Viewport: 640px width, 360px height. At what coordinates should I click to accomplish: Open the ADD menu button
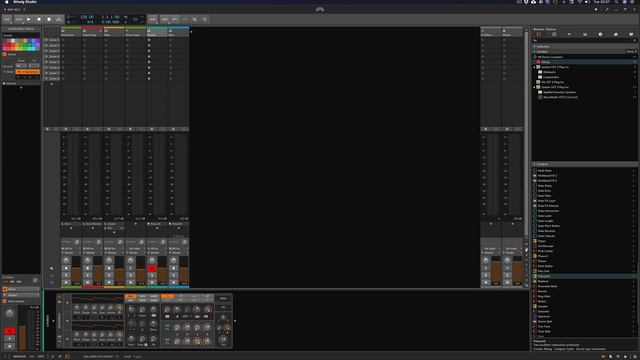click(x=153, y=19)
